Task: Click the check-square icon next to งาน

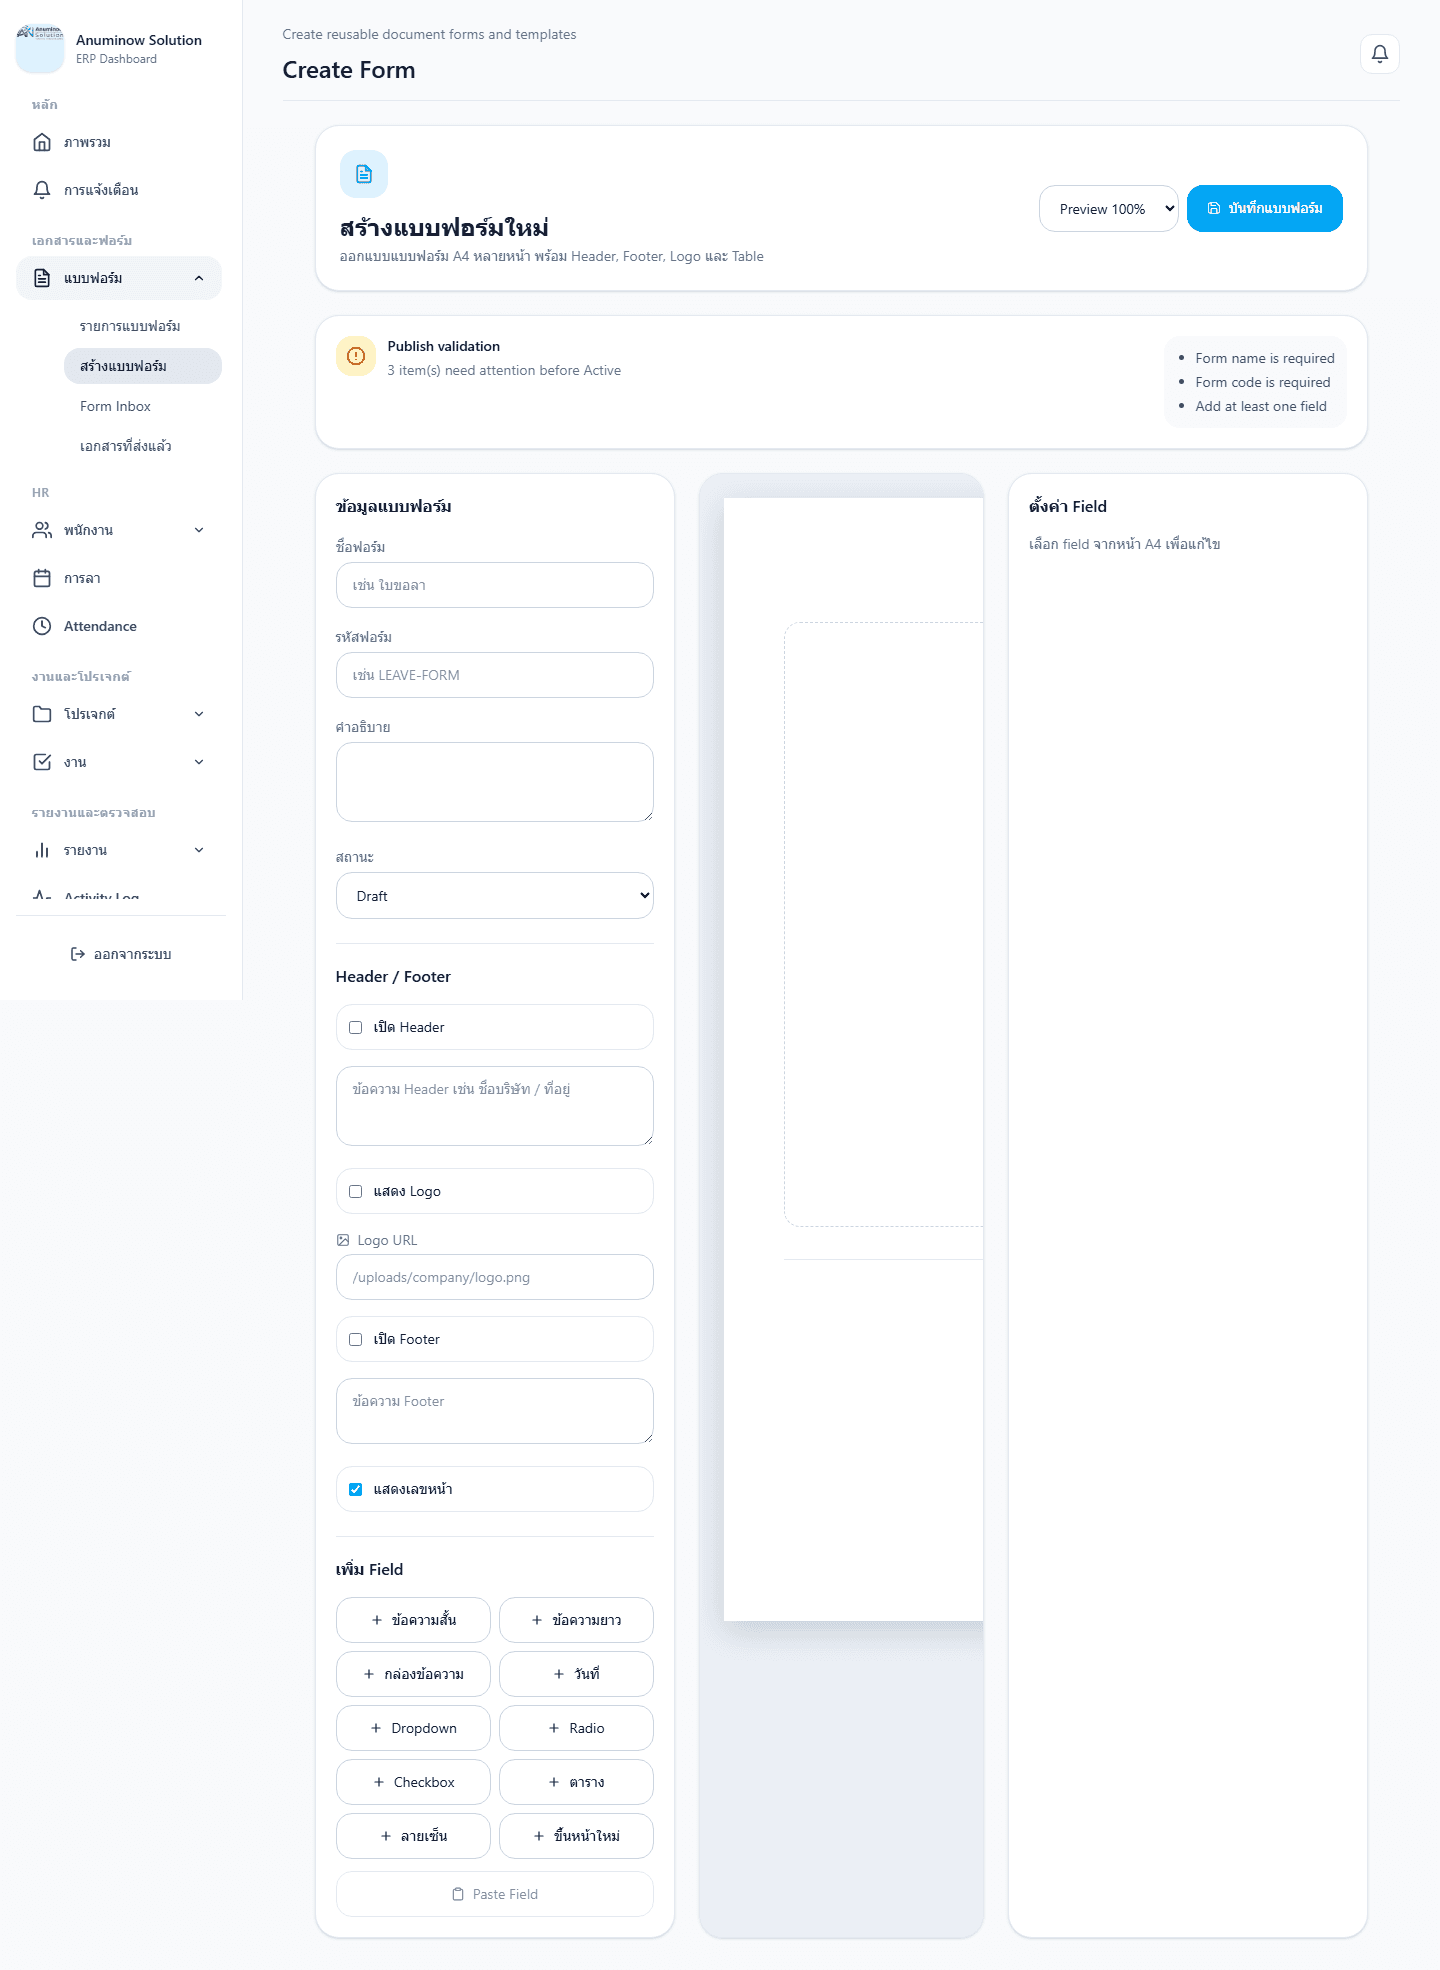Action: tap(42, 762)
